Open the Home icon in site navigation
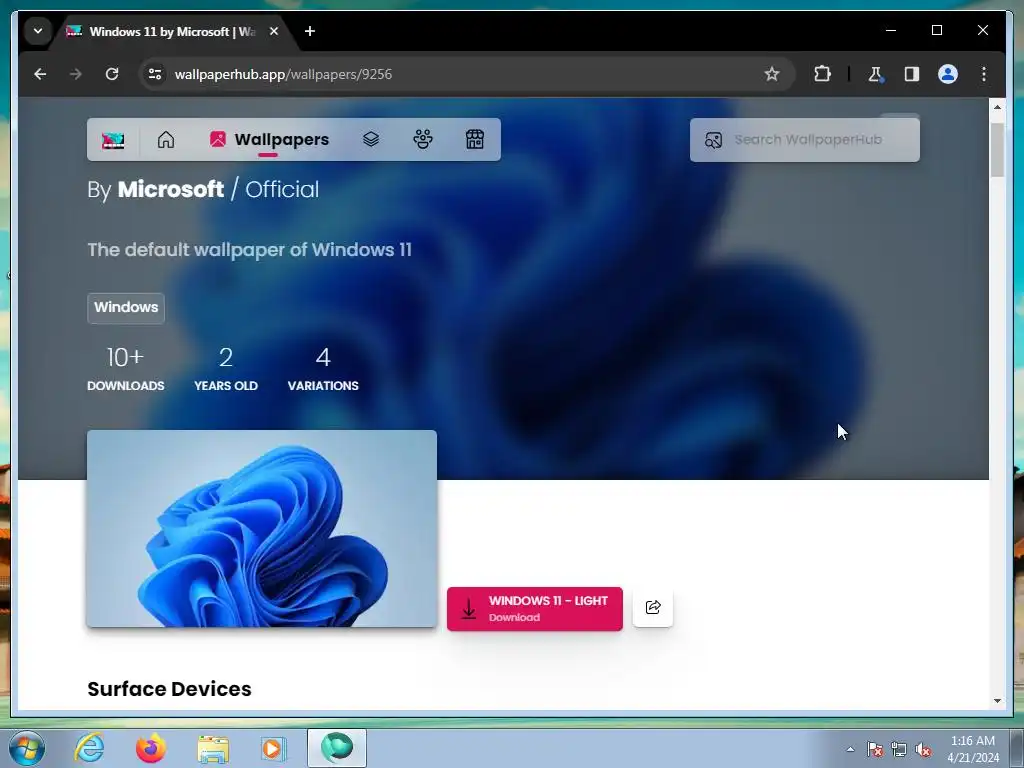This screenshot has width=1024, height=768. tap(166, 139)
